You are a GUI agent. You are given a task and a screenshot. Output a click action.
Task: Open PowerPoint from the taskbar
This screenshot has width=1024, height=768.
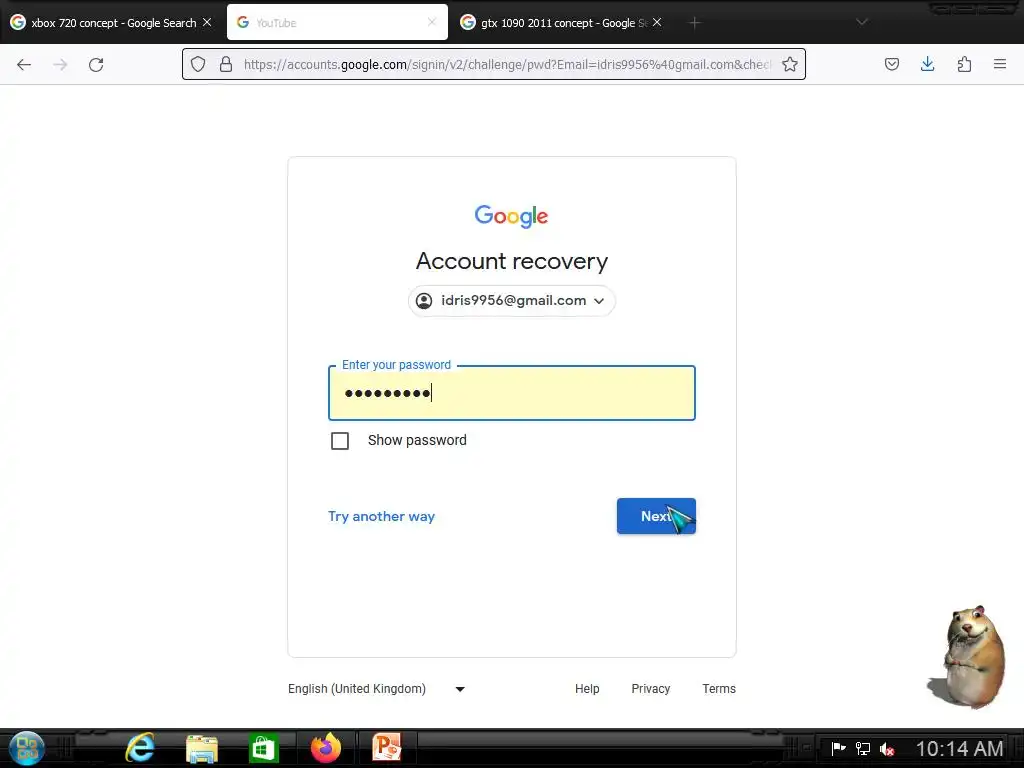(x=387, y=747)
